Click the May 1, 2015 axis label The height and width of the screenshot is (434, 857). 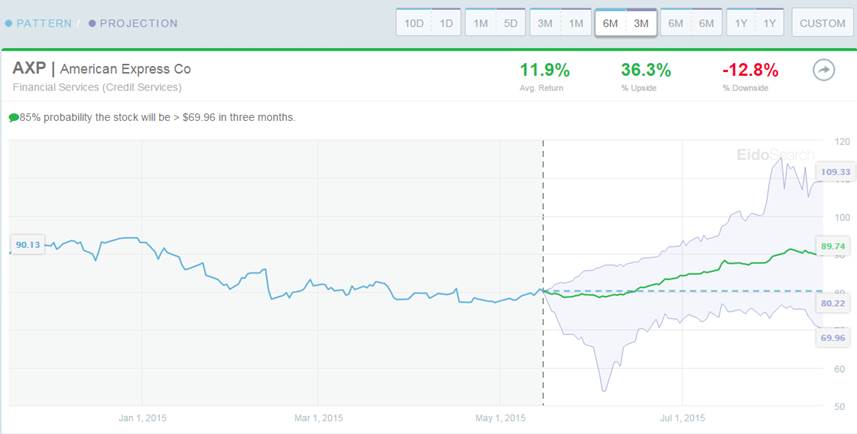pos(500,418)
